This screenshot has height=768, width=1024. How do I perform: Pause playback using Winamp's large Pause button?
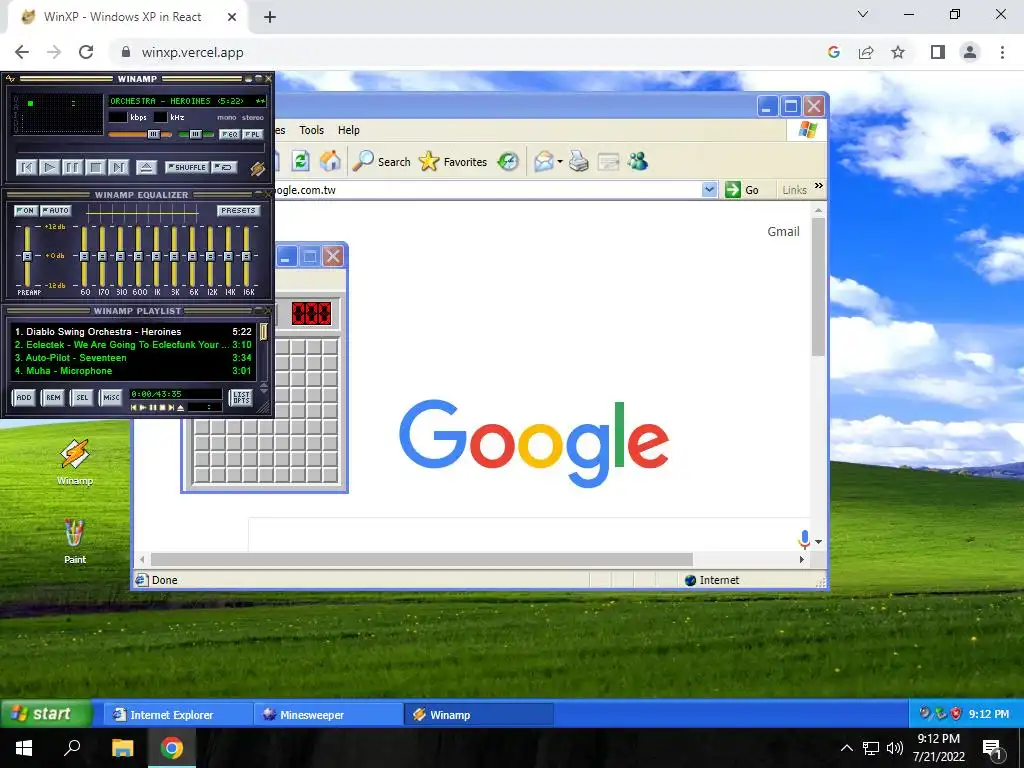[x=72, y=168]
